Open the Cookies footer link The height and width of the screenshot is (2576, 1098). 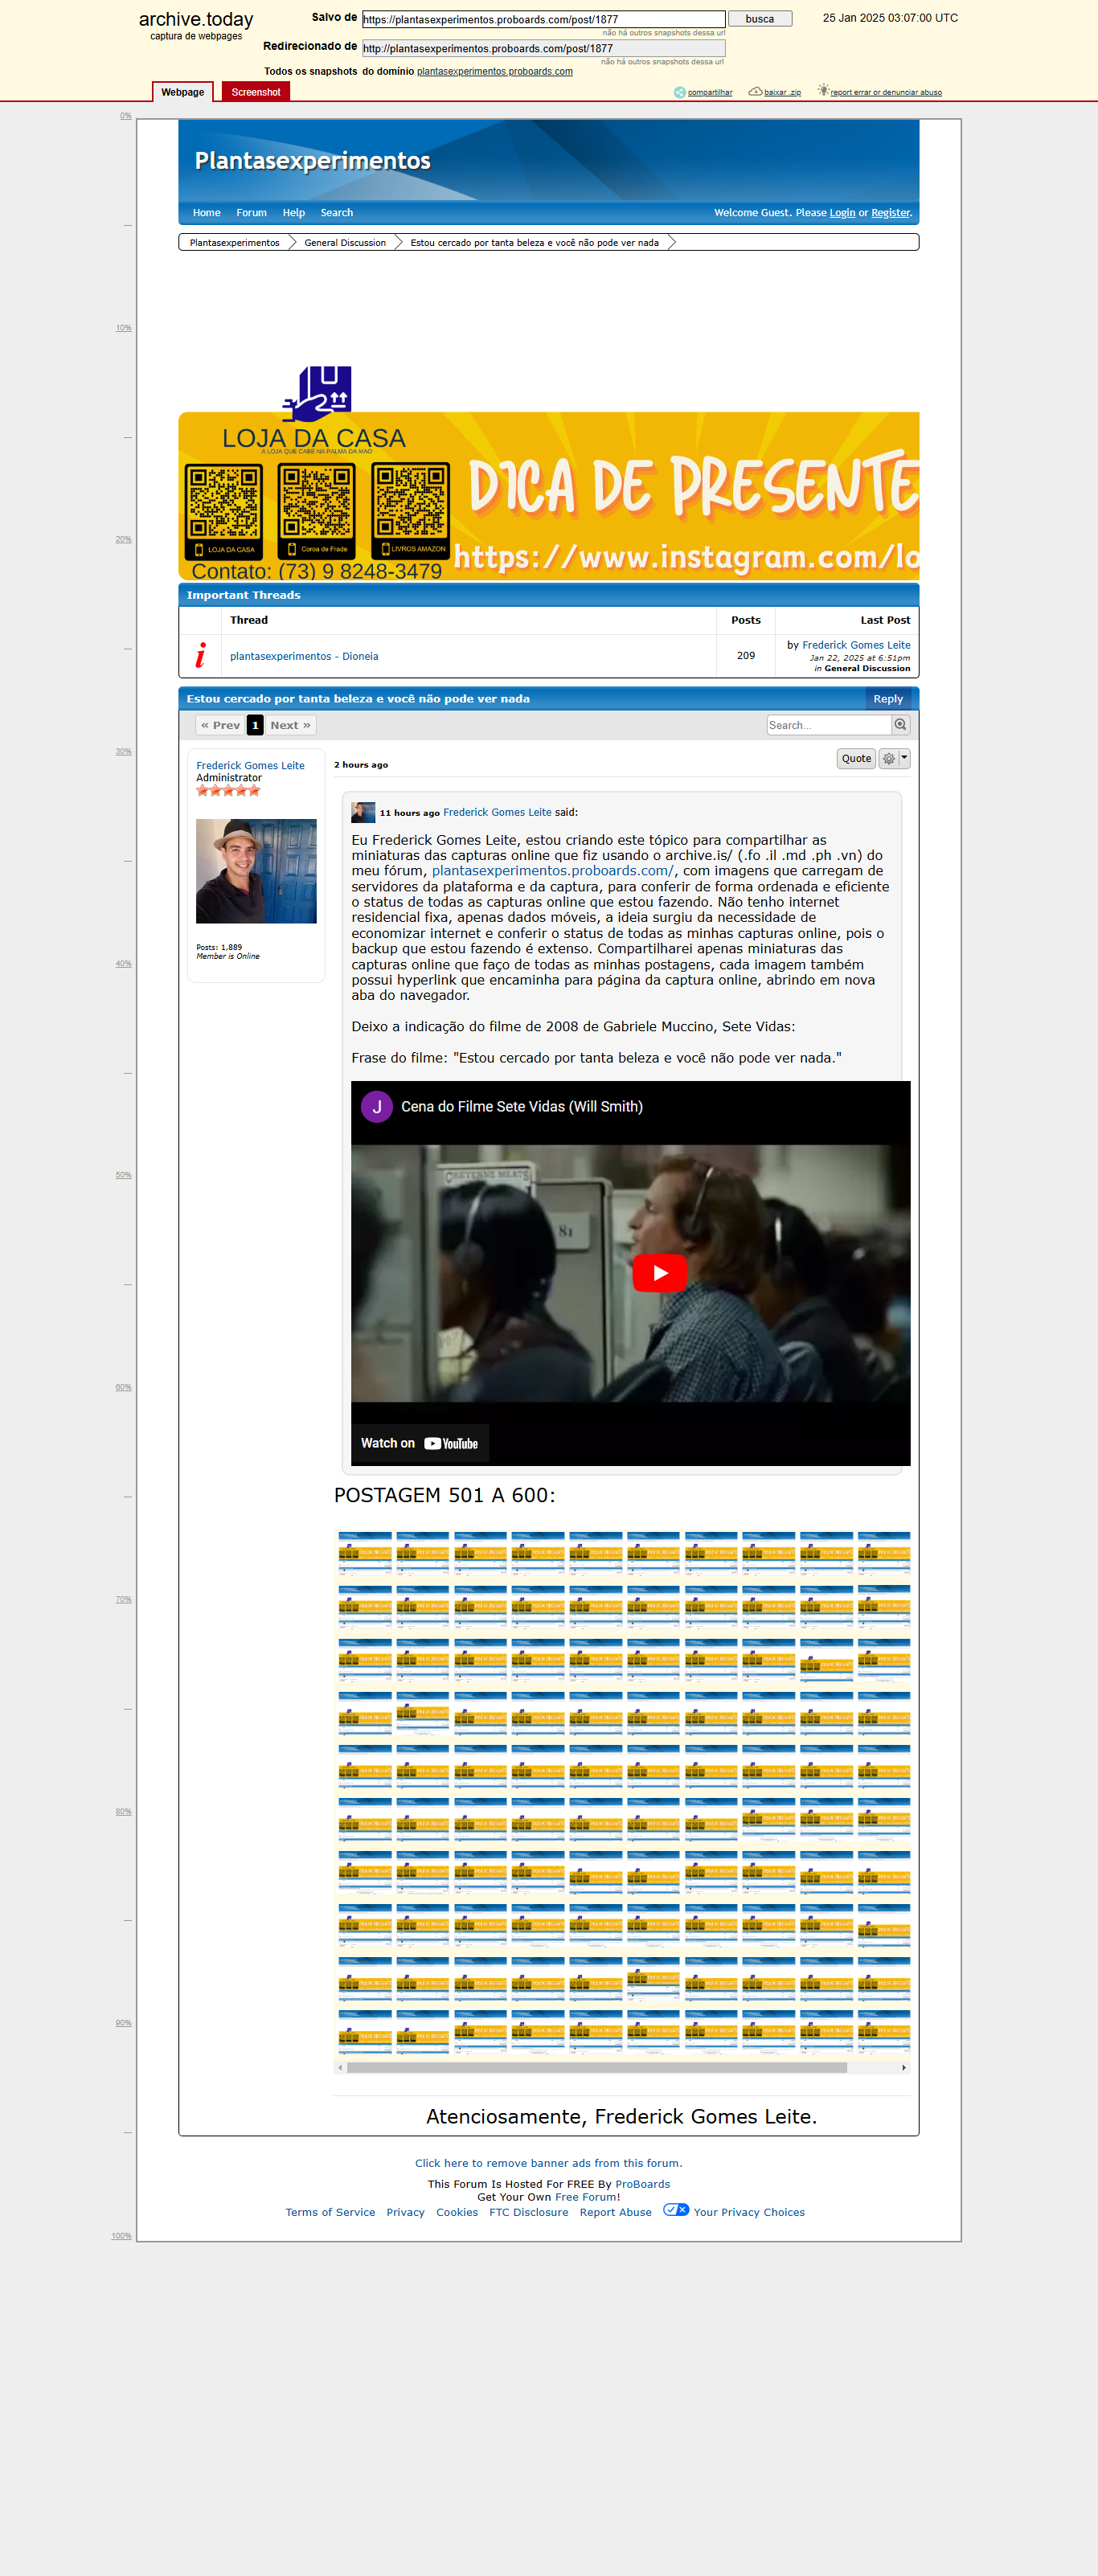457,2212
